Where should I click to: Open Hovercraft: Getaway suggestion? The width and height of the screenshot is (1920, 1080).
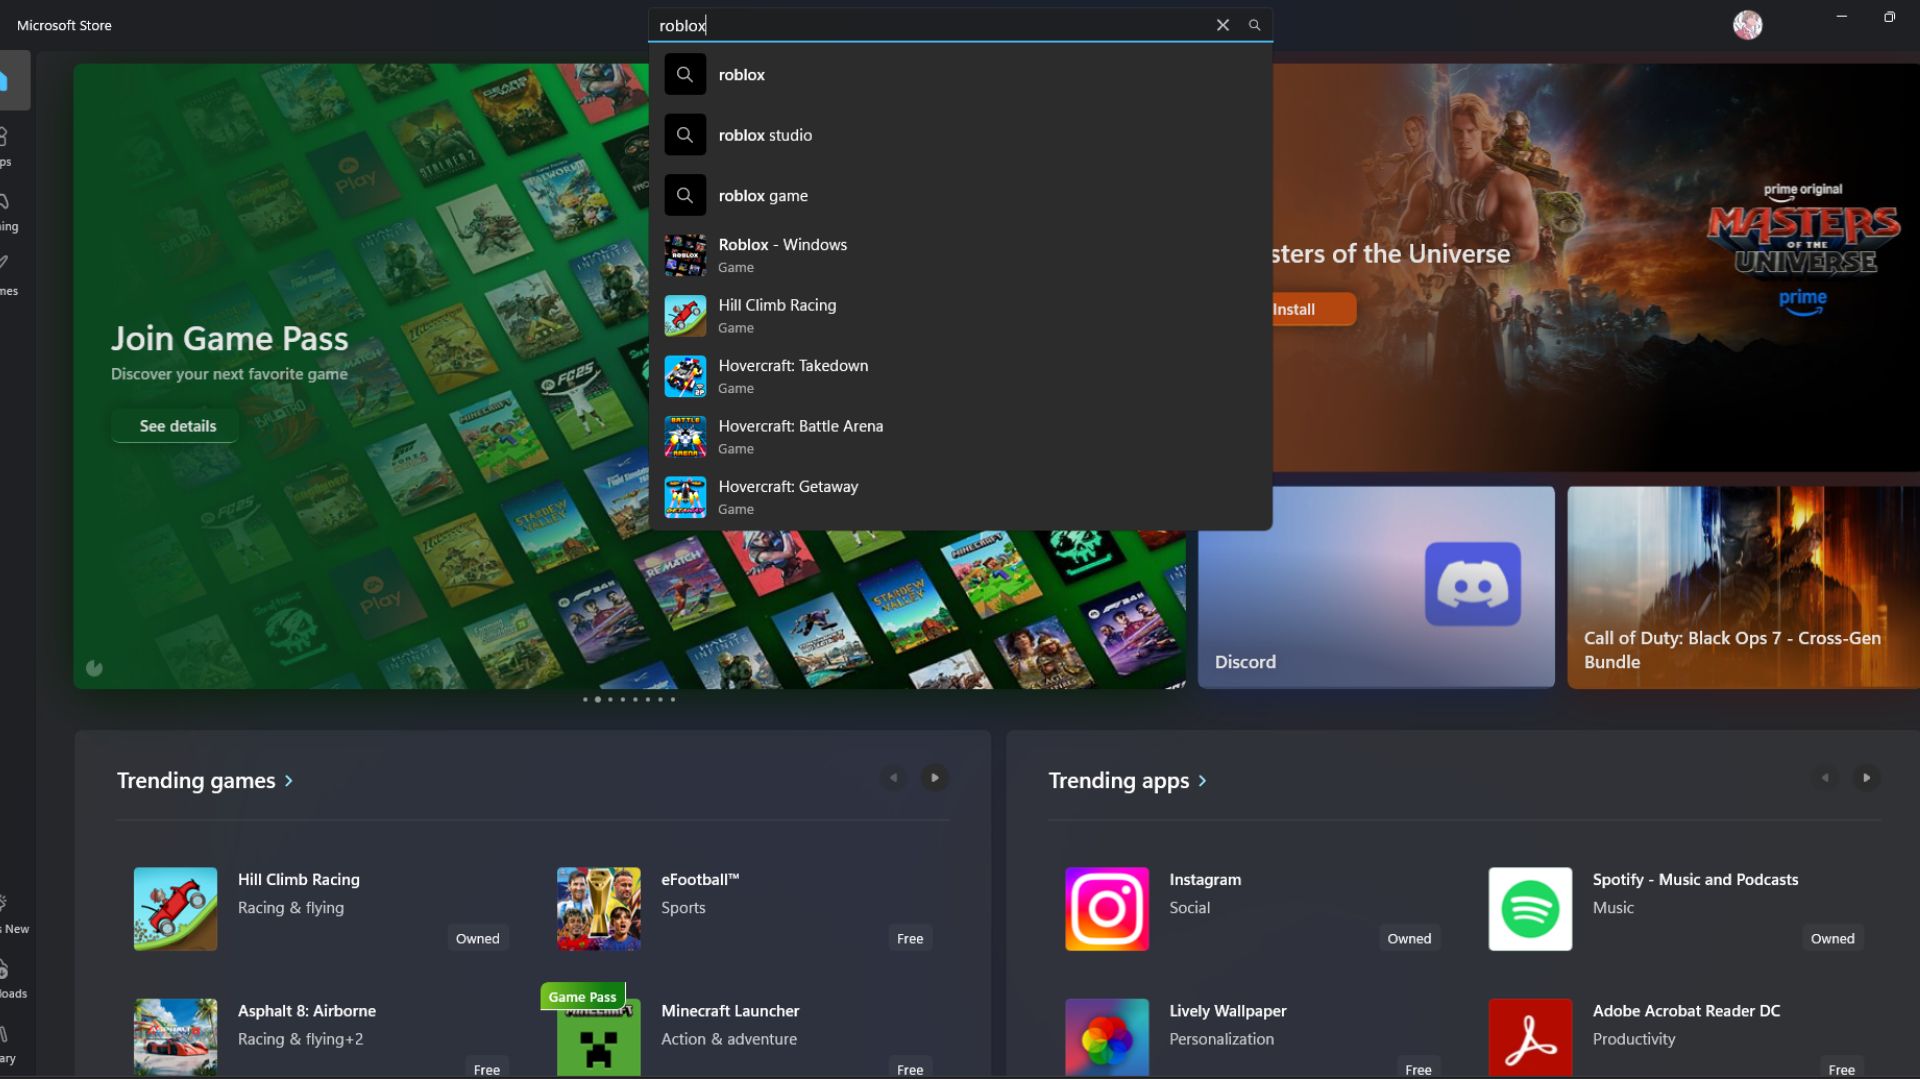[x=960, y=498]
